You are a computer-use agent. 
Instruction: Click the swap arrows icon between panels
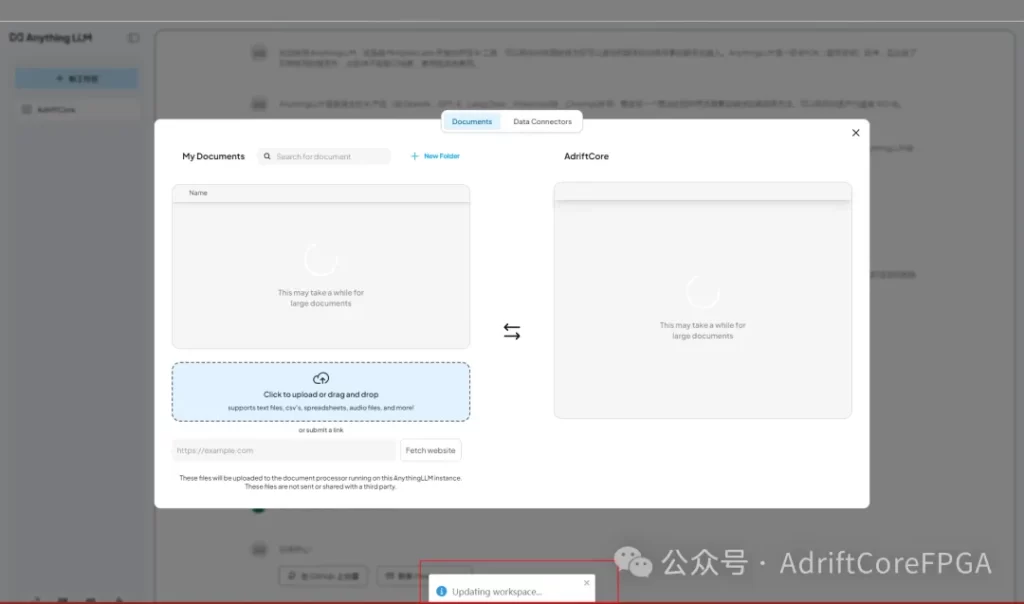tap(512, 332)
